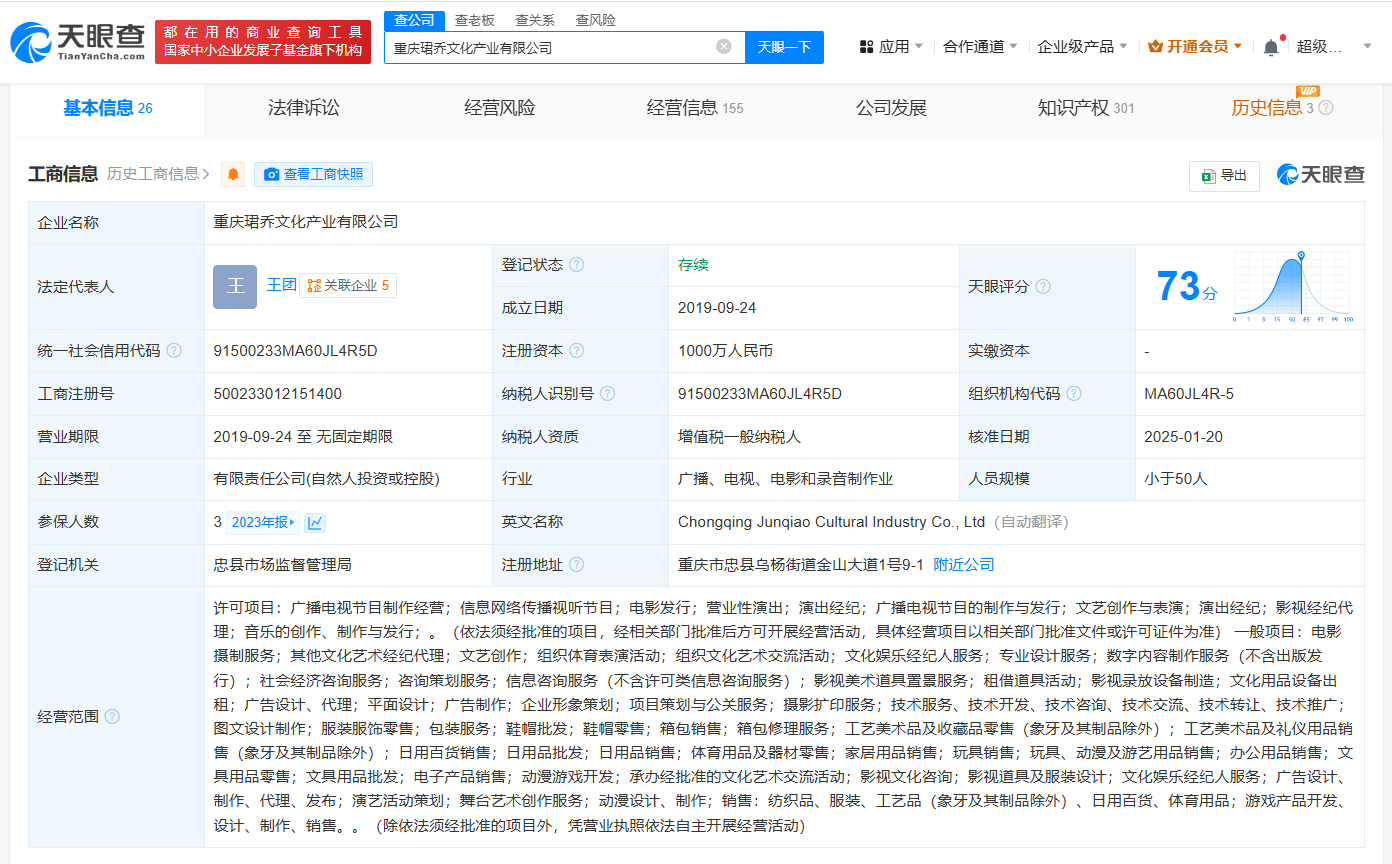Click the 王 legal representative avatar
1392x864 pixels.
tap(235, 286)
